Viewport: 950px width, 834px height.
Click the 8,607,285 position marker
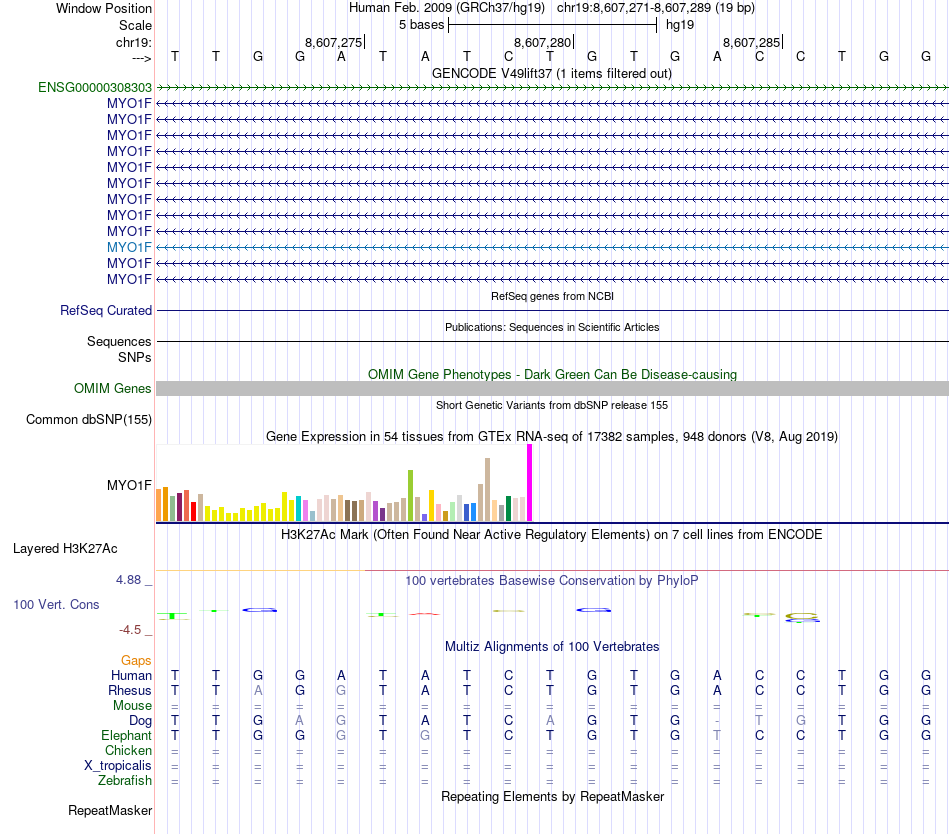click(x=752, y=42)
